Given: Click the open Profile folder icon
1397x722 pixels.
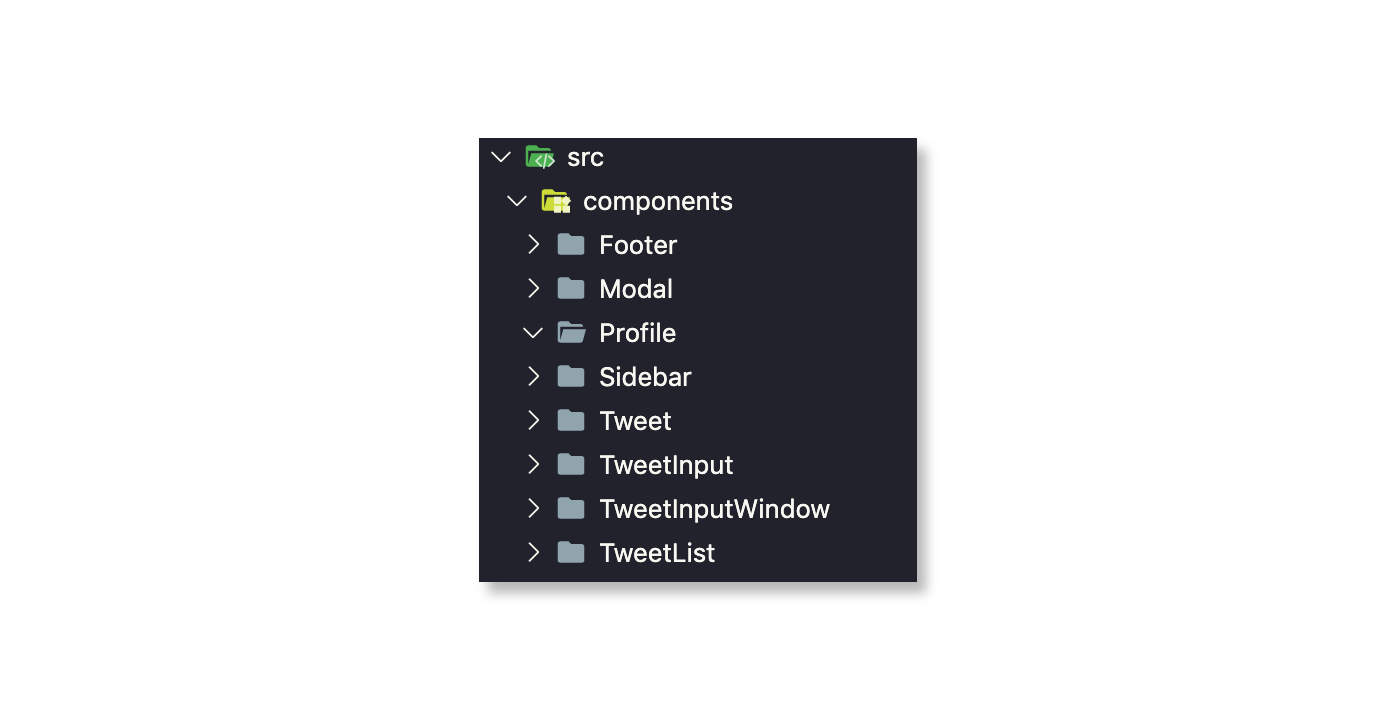Looking at the screenshot, I should (x=571, y=333).
